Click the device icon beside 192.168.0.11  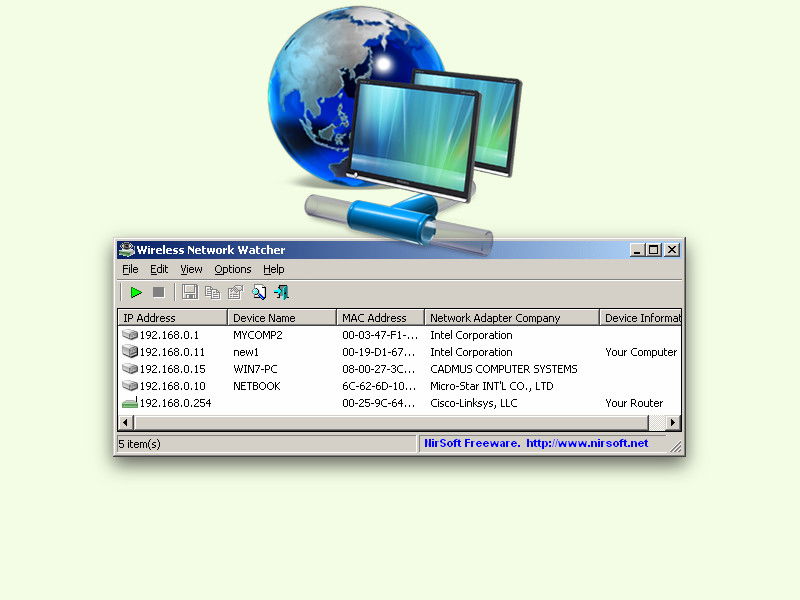click(x=130, y=352)
